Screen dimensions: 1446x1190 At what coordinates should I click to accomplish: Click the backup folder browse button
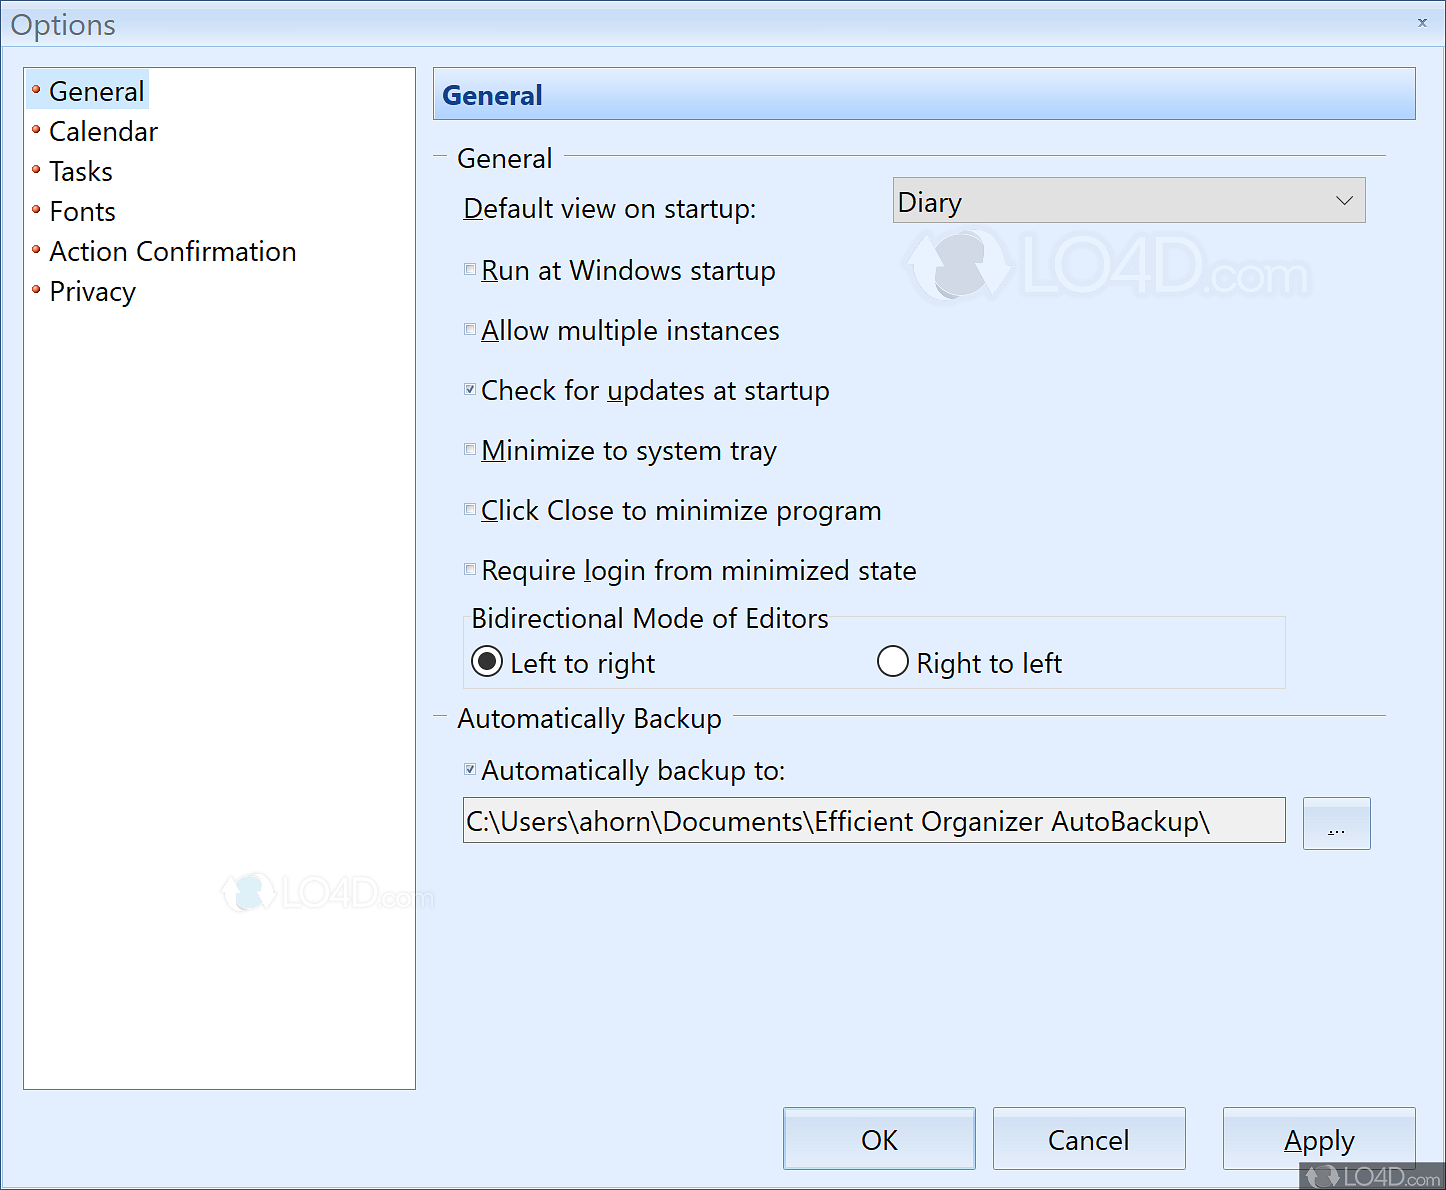click(x=1337, y=823)
